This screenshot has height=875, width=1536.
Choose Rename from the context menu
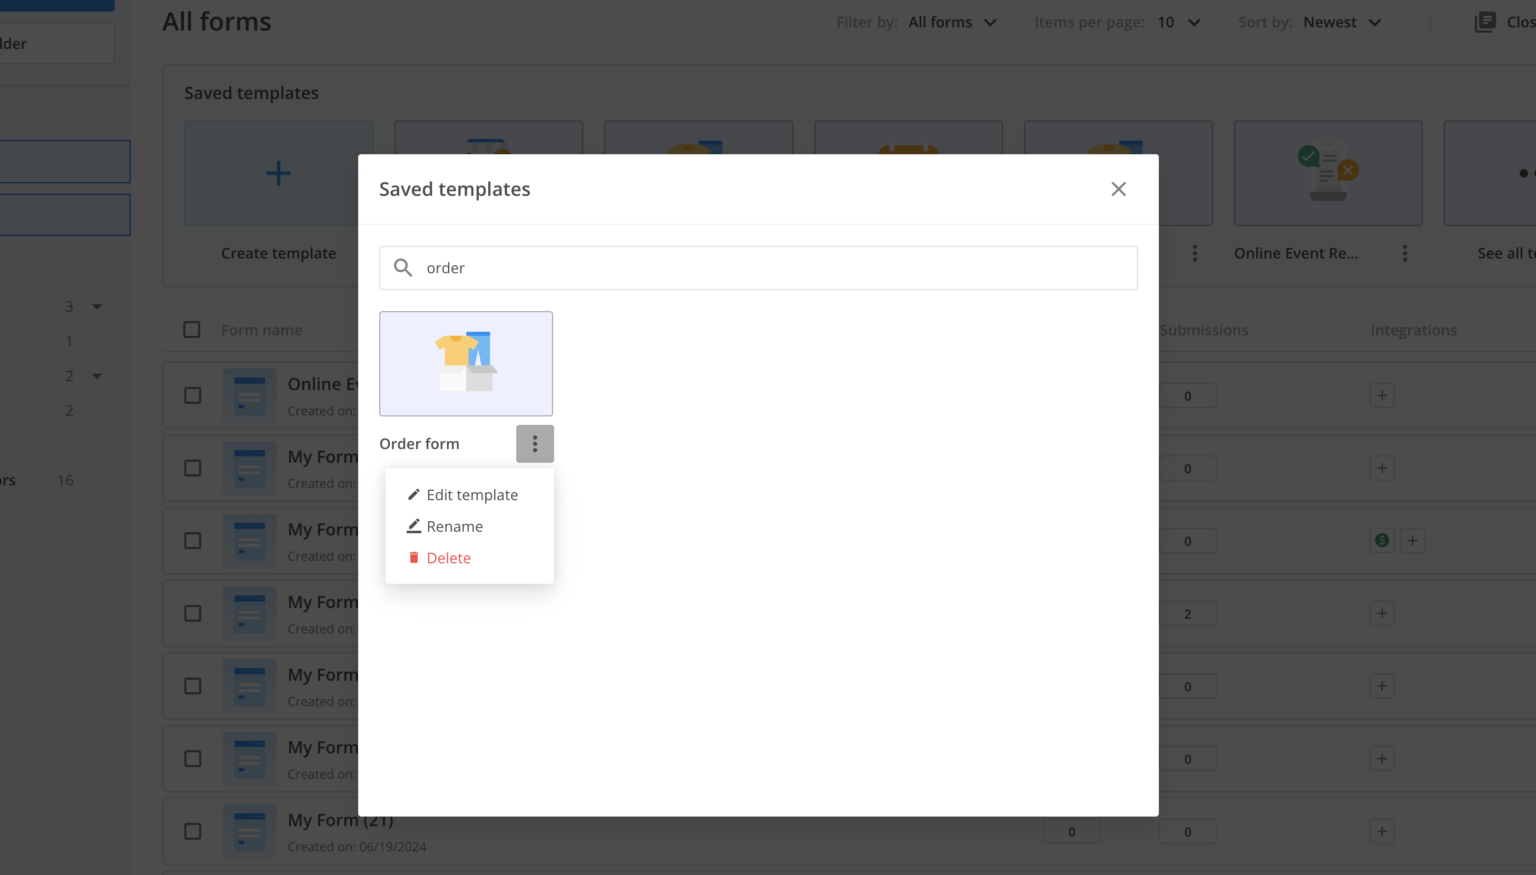click(x=445, y=527)
